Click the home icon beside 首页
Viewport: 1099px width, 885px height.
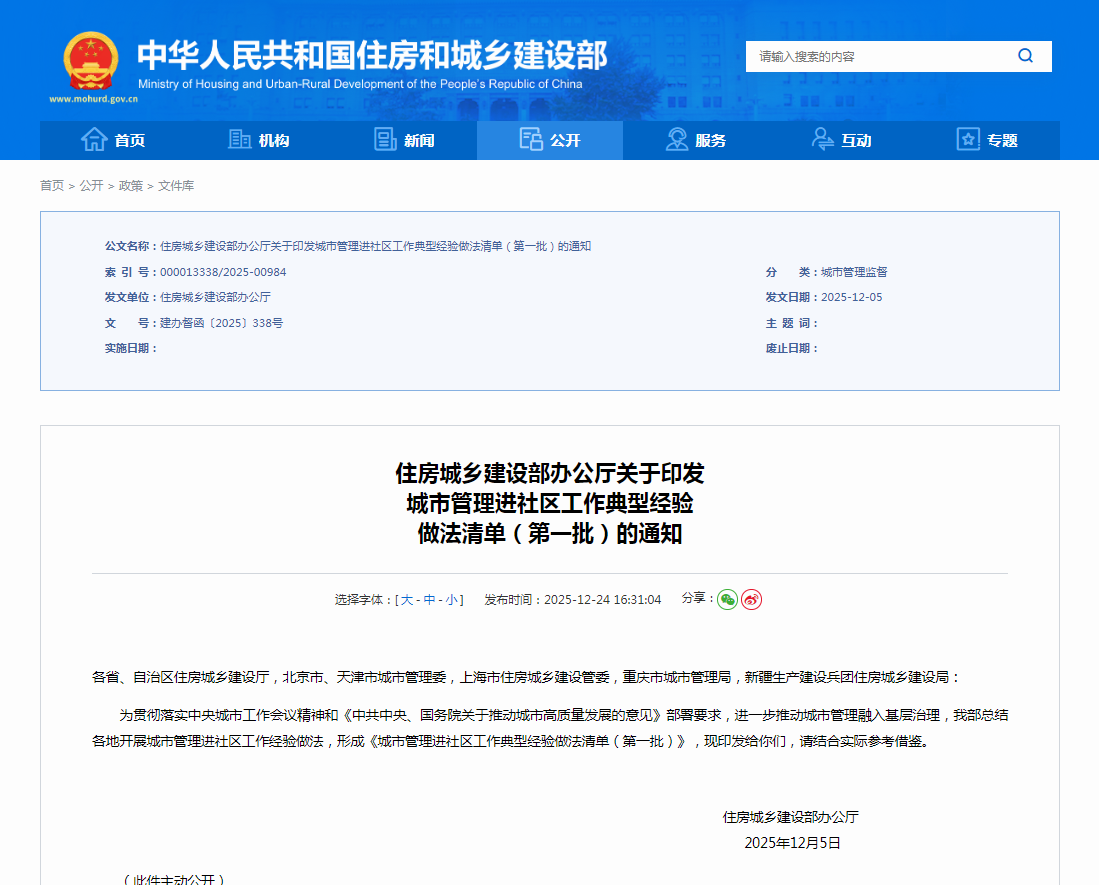tap(94, 140)
